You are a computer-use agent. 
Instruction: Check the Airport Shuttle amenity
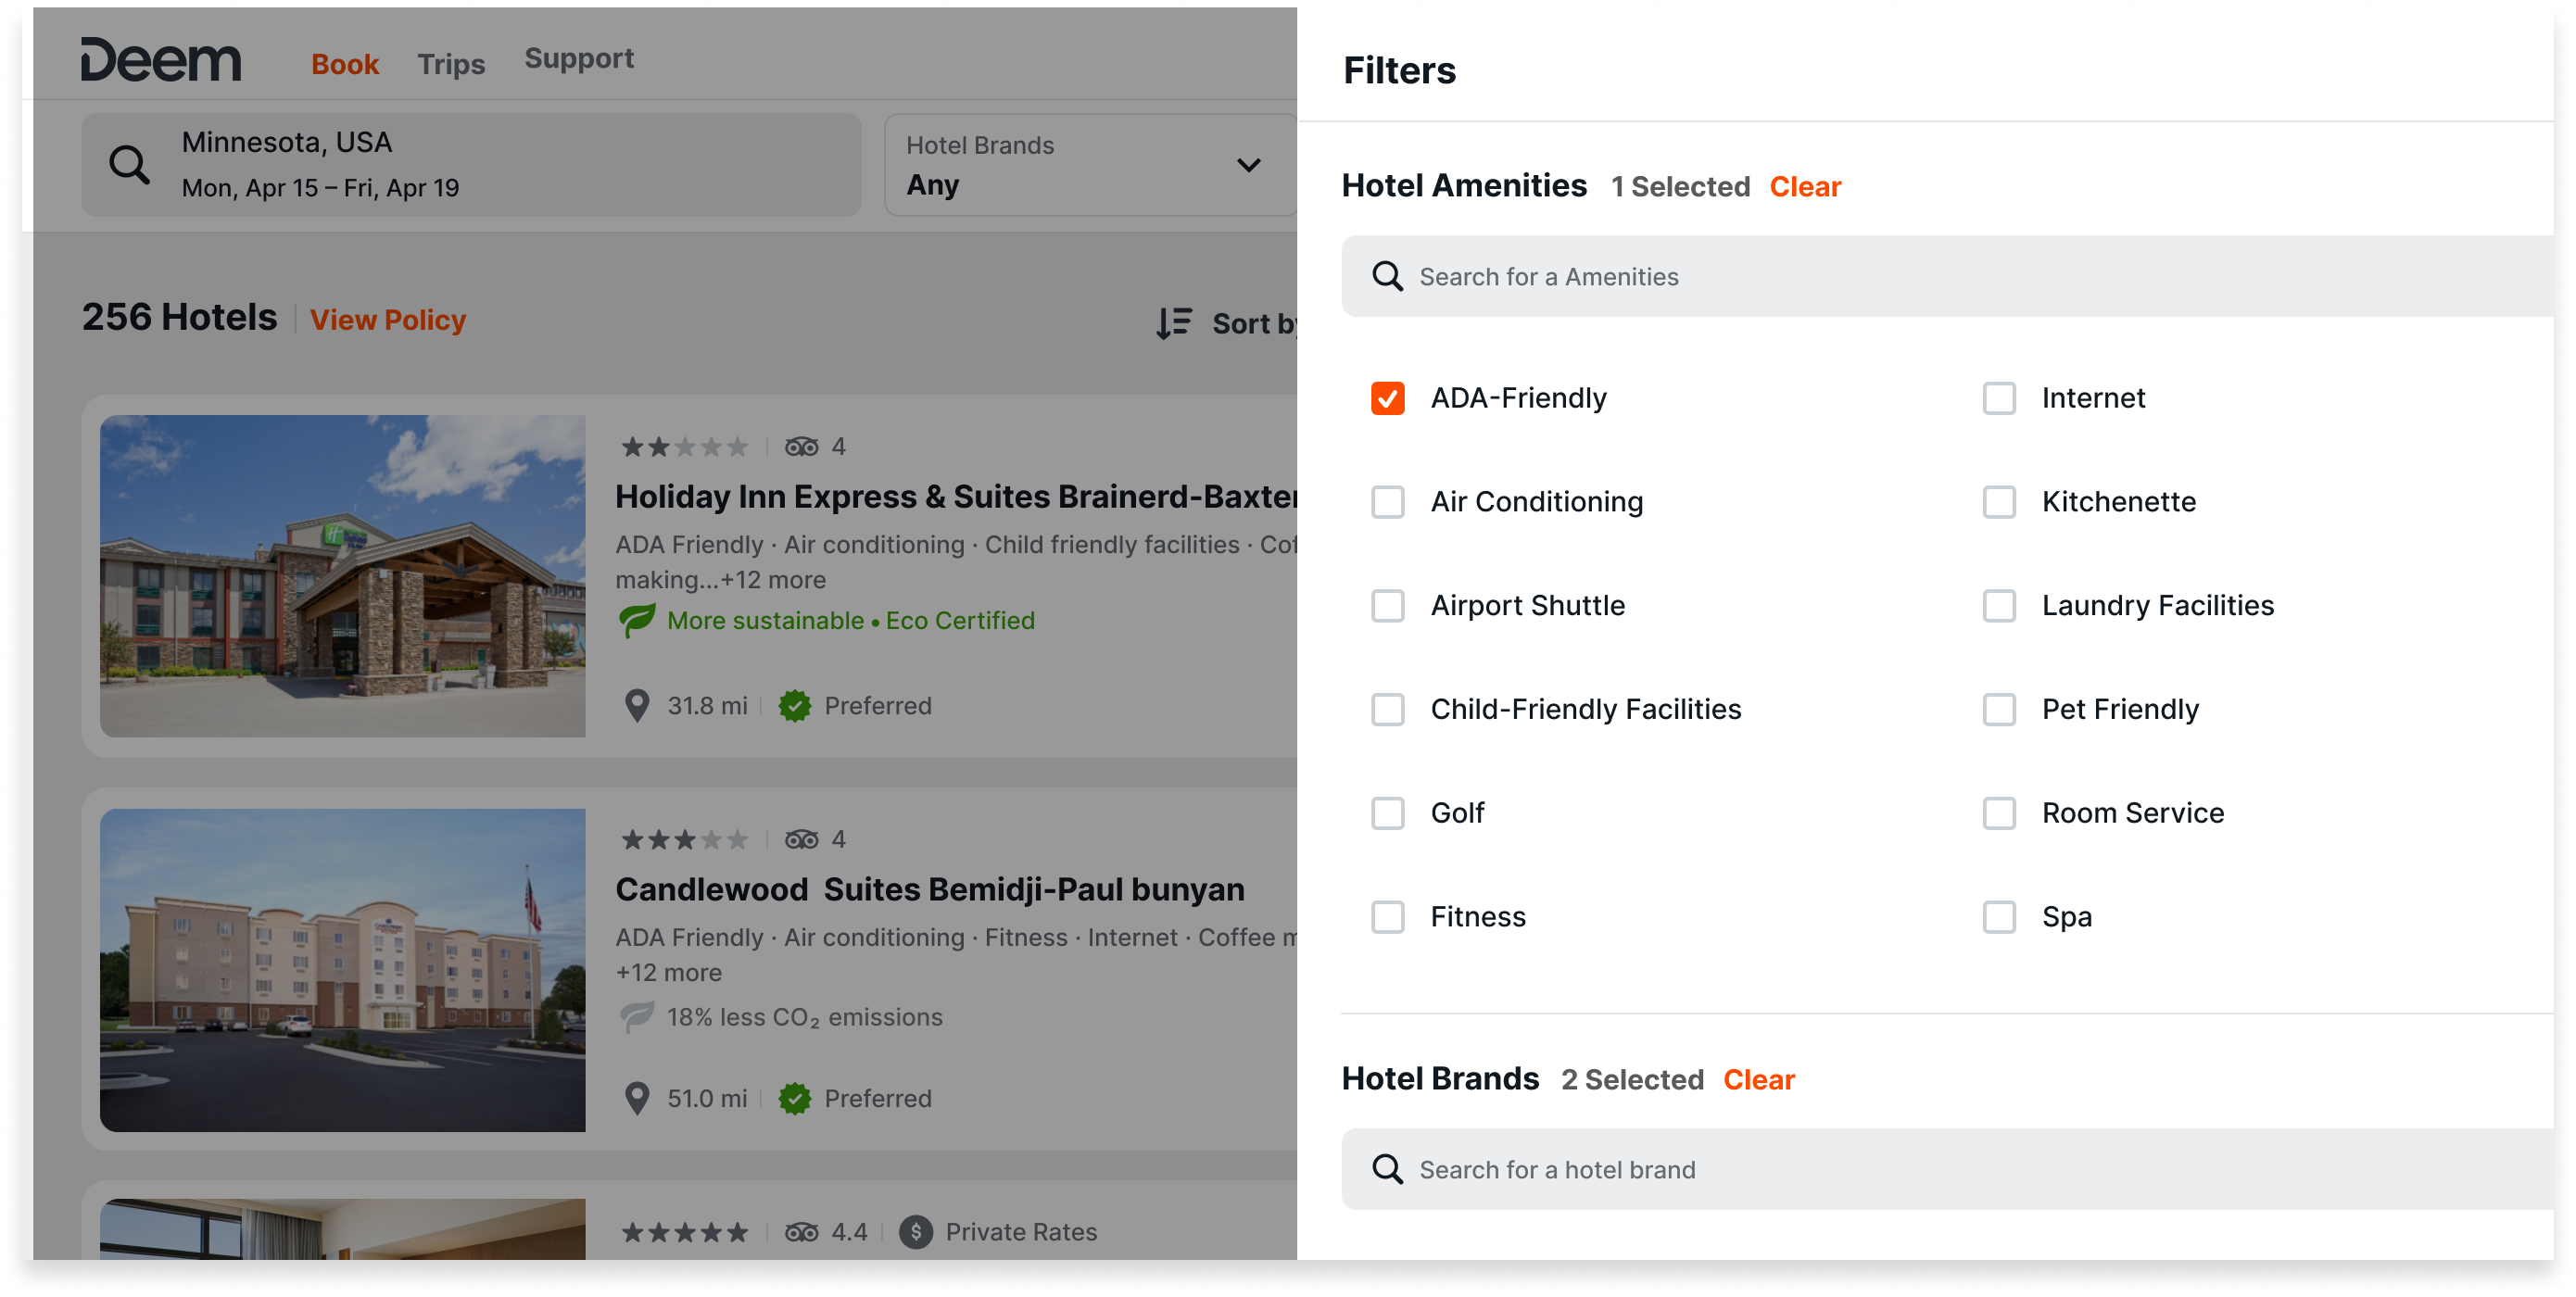1387,605
